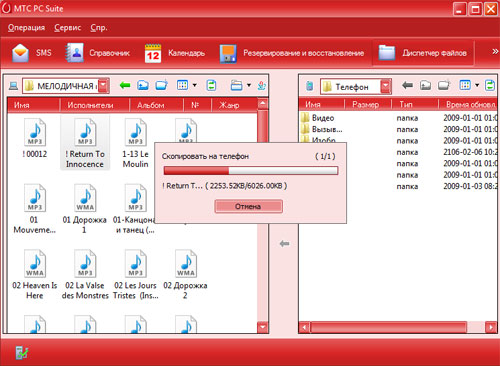Open the Сервис menu
Viewport: 500px width, 366px height.
coord(68,28)
